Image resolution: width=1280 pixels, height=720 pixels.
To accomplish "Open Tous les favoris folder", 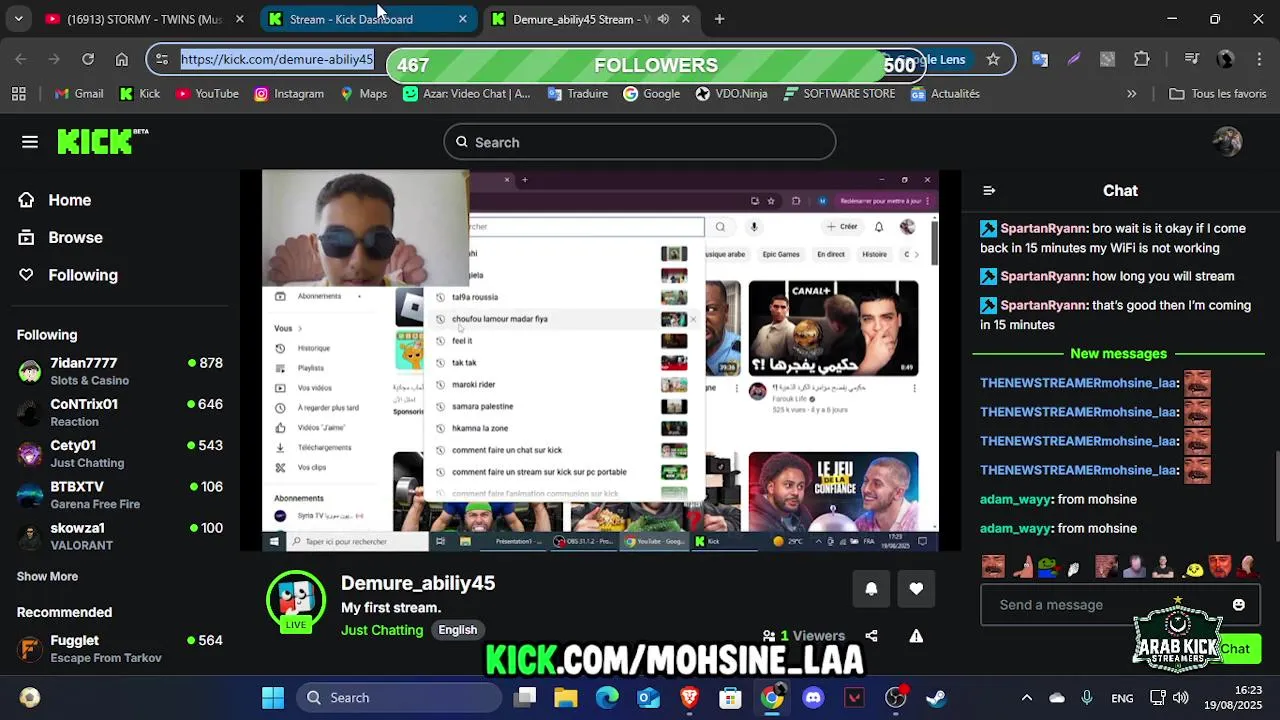I will point(1218,94).
